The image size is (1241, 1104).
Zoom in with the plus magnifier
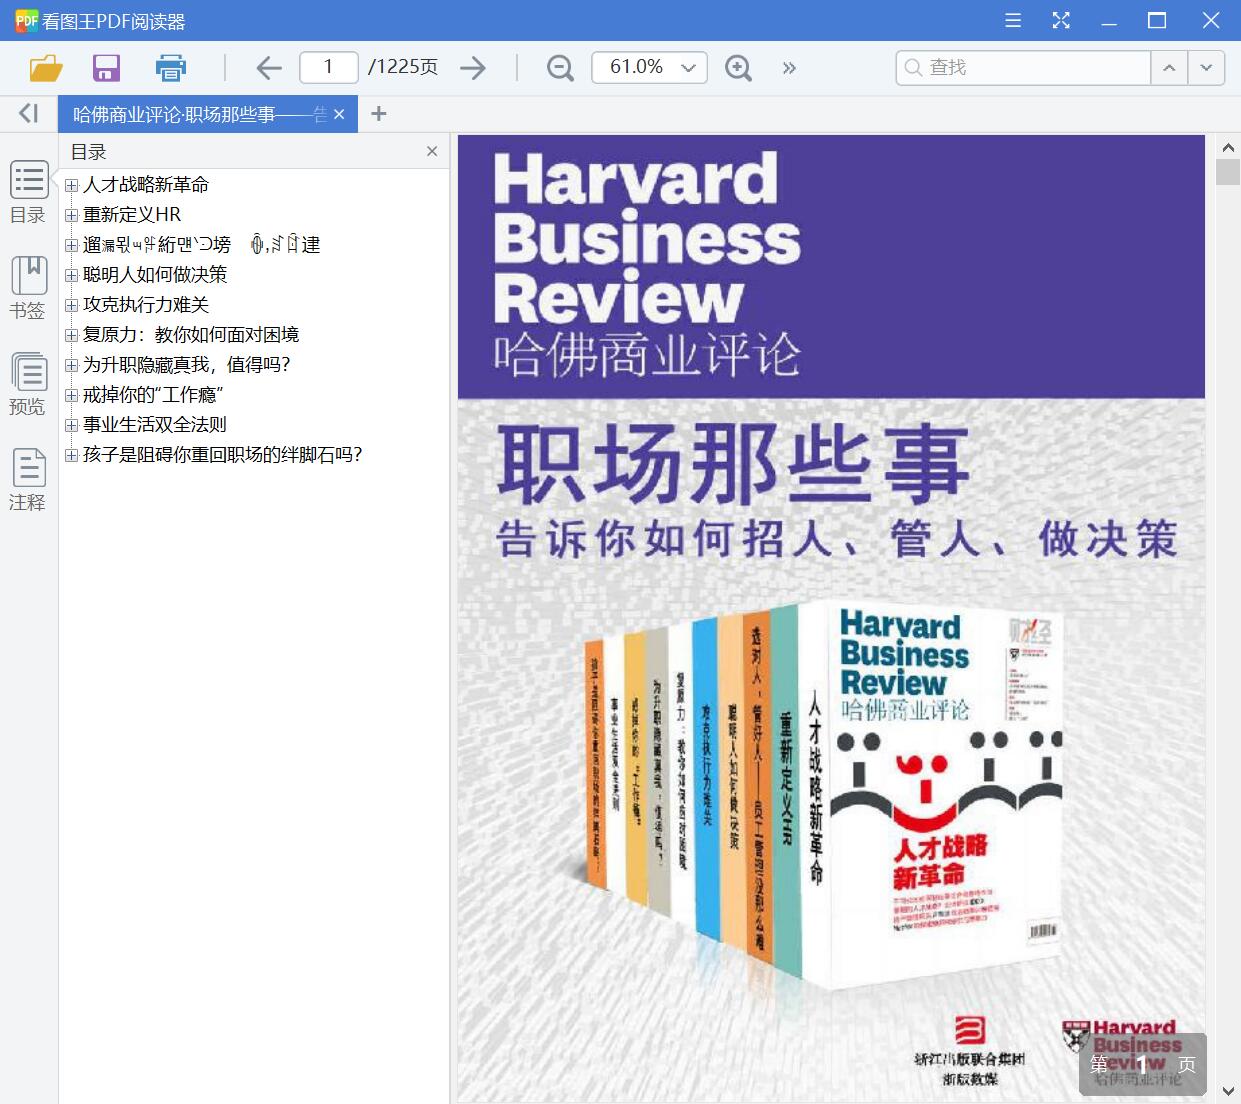pyautogui.click(x=738, y=68)
